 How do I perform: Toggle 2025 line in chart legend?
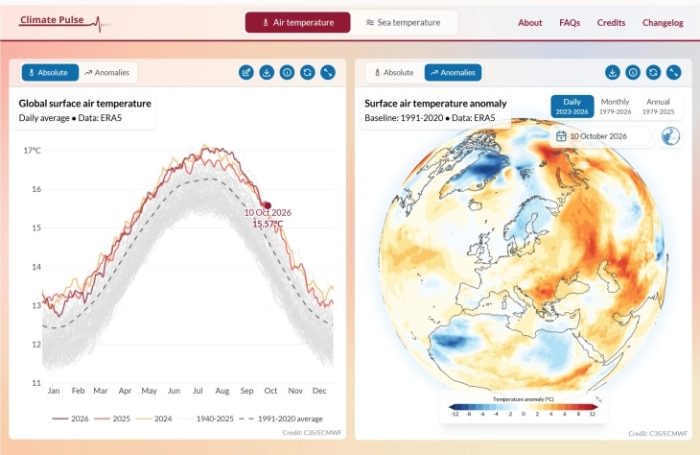pyautogui.click(x=112, y=419)
